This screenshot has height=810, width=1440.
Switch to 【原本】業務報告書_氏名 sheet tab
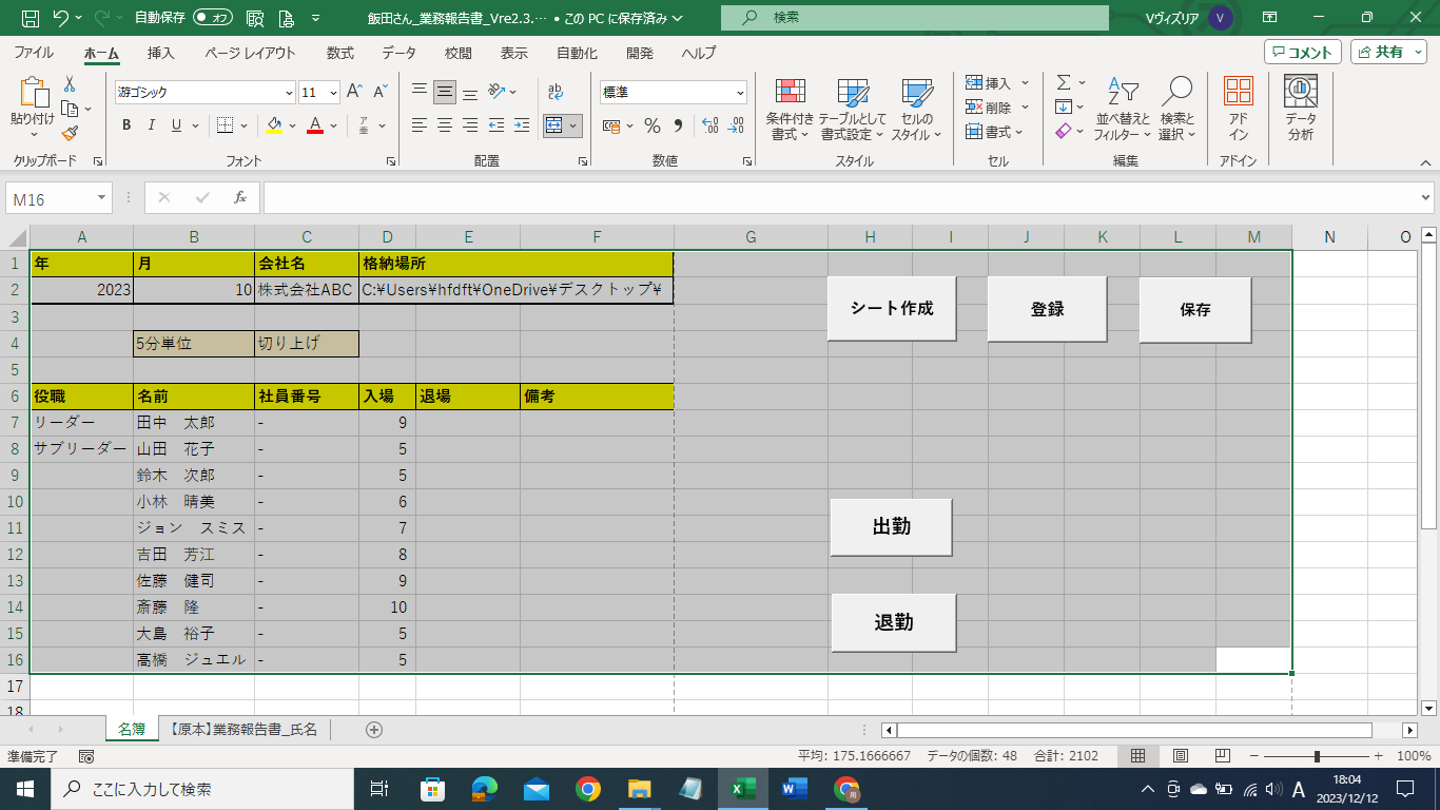(x=243, y=730)
